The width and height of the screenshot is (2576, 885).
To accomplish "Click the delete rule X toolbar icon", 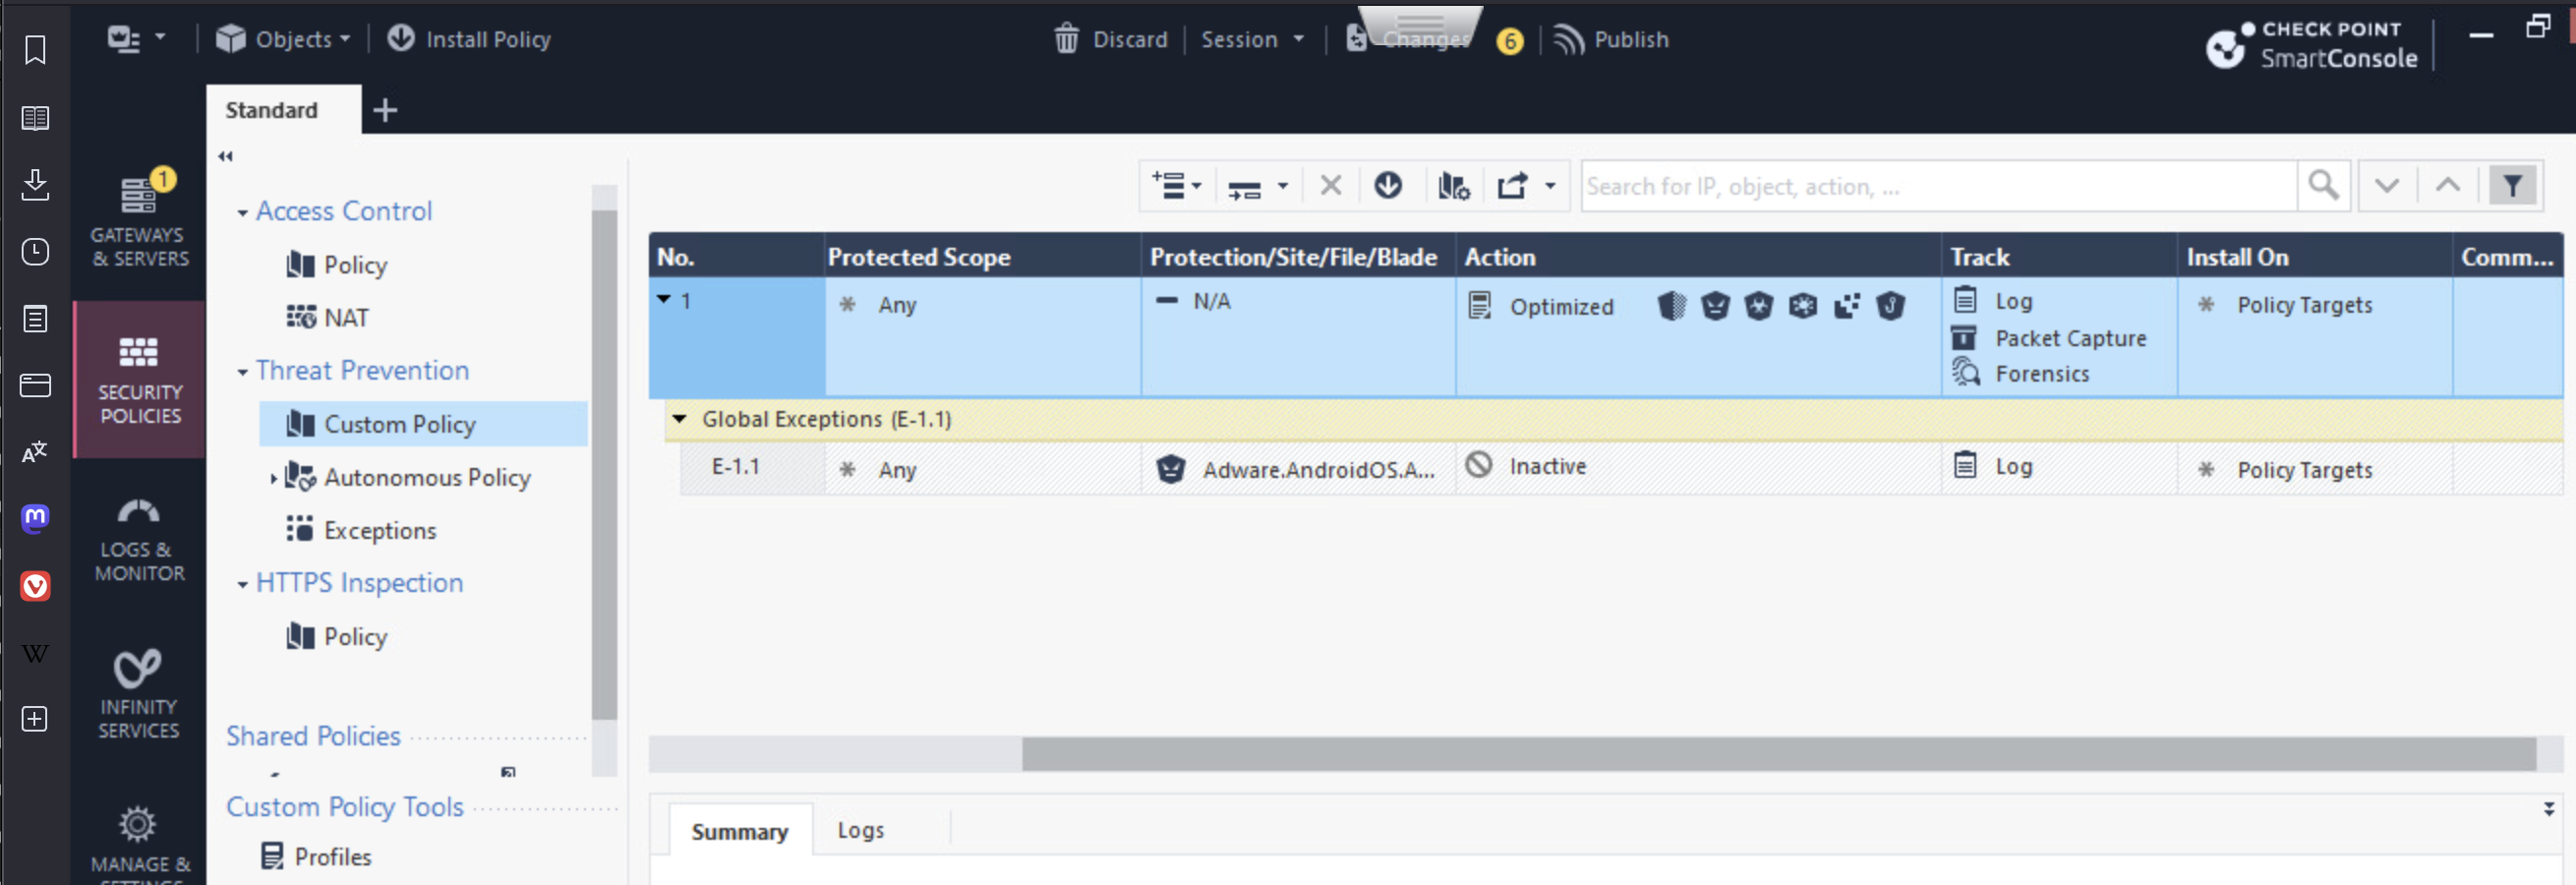I will click(x=1330, y=186).
